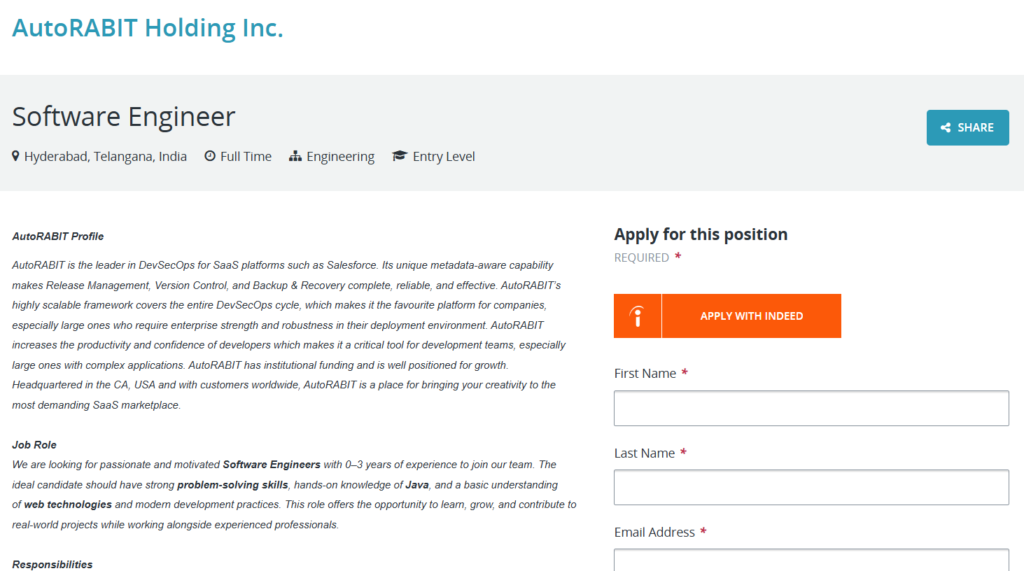Click the Software Engineer job title heading
Image resolution: width=1024 pixels, height=571 pixels.
click(x=123, y=117)
